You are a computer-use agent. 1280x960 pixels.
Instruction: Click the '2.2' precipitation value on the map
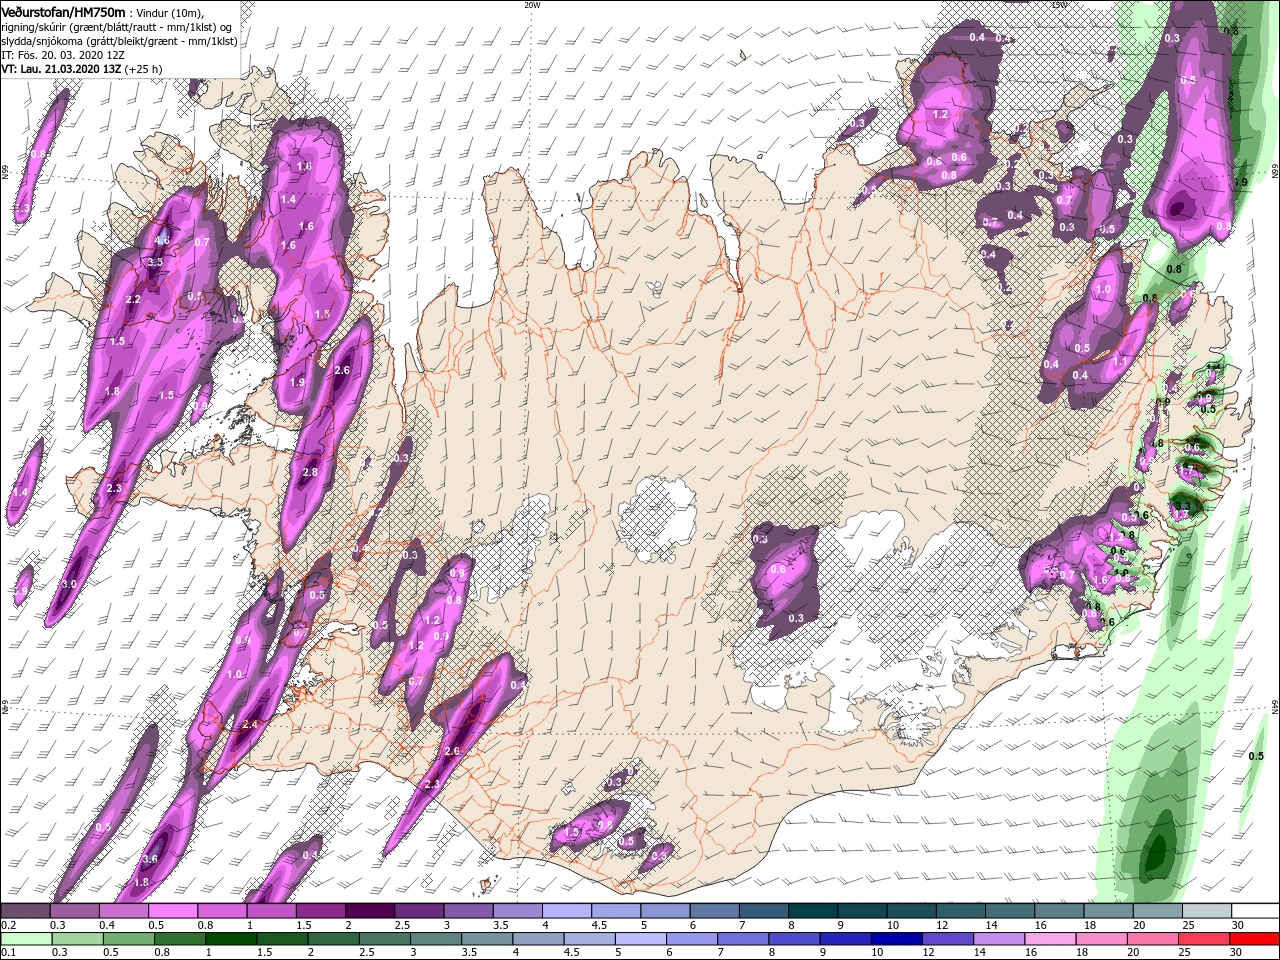click(x=133, y=300)
